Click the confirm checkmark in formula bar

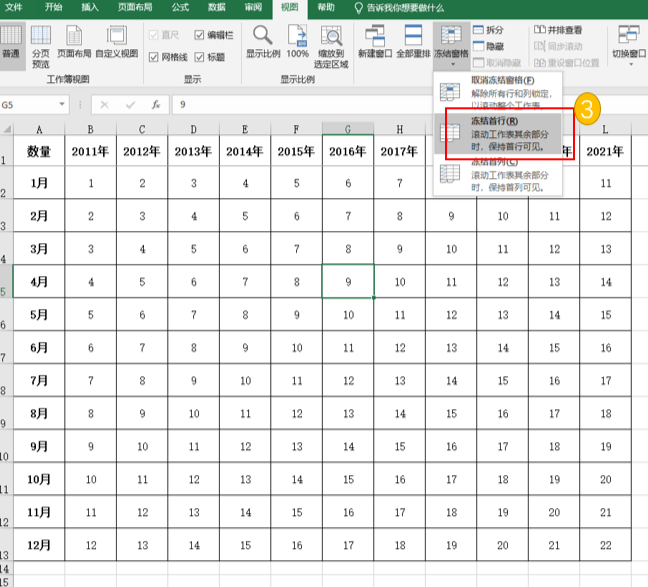[x=131, y=105]
